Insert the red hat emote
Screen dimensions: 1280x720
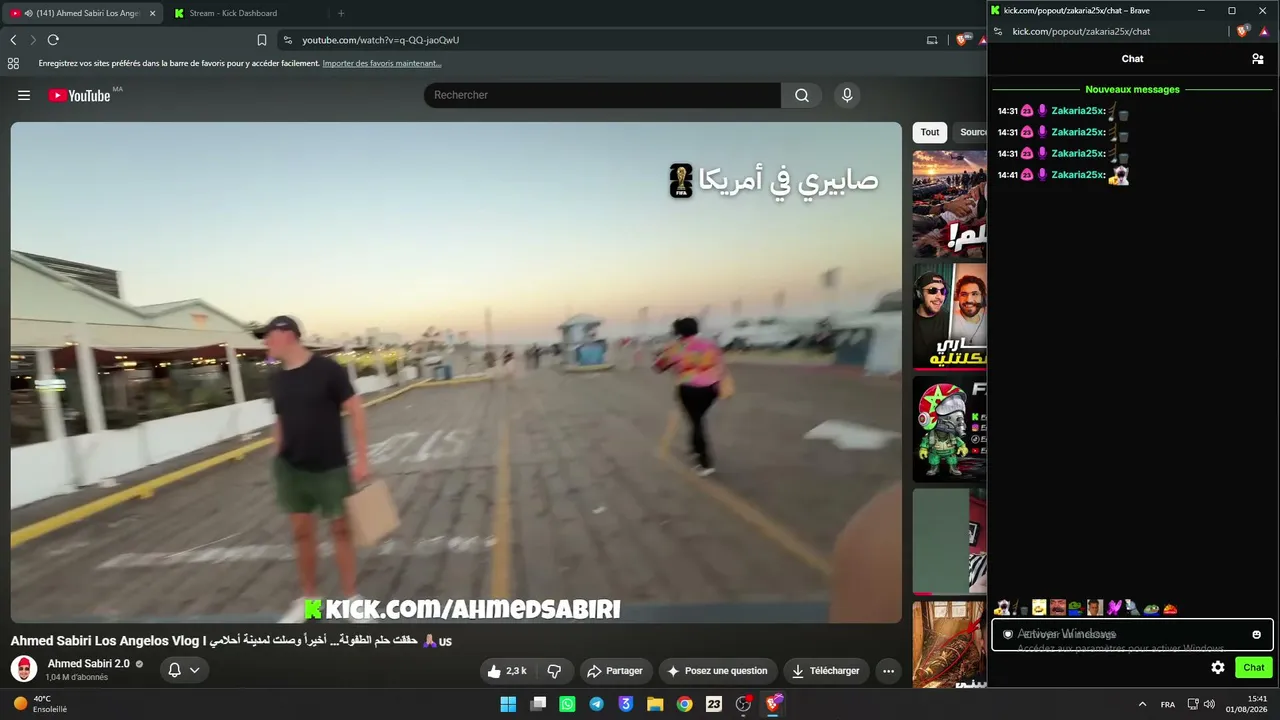pyautogui.click(x=1170, y=608)
